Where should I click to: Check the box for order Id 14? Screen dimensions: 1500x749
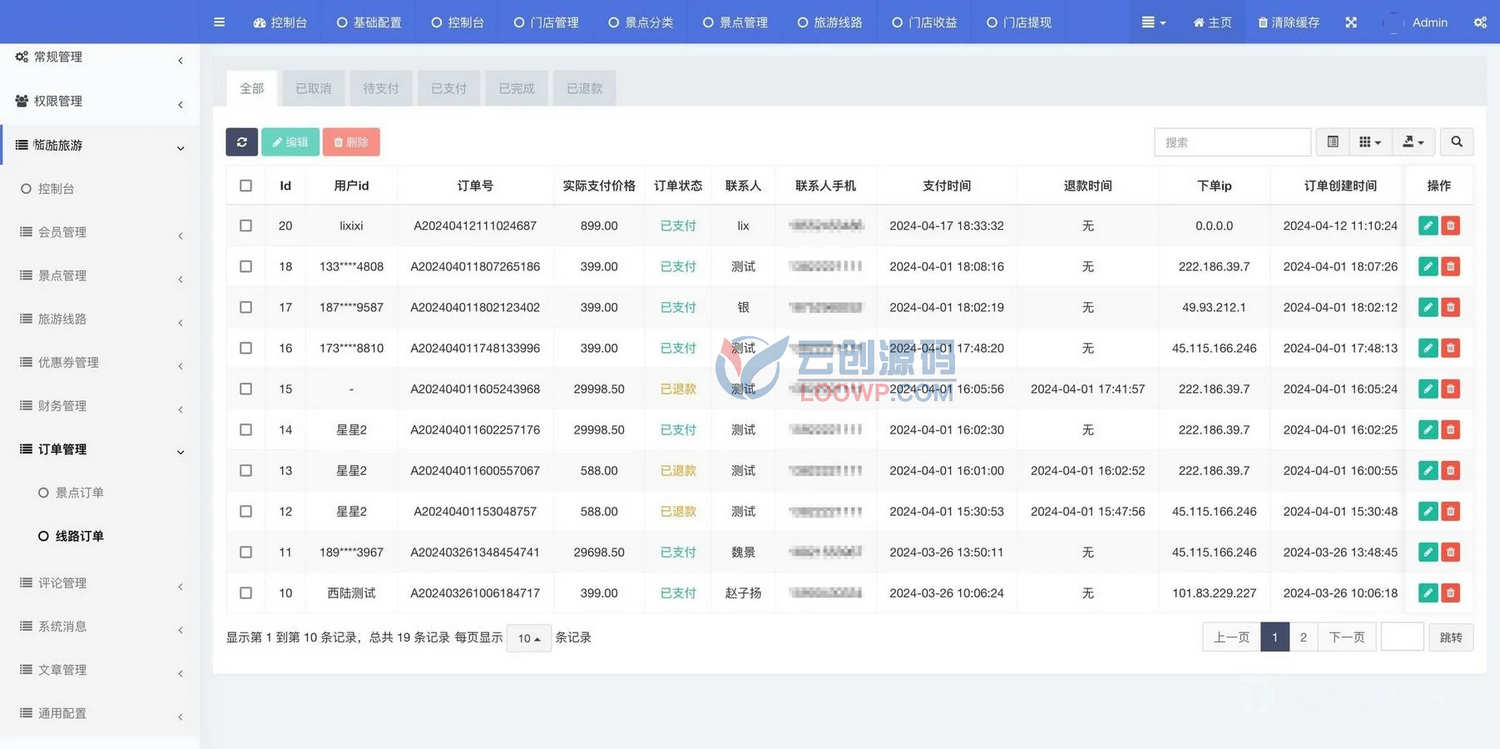point(246,430)
